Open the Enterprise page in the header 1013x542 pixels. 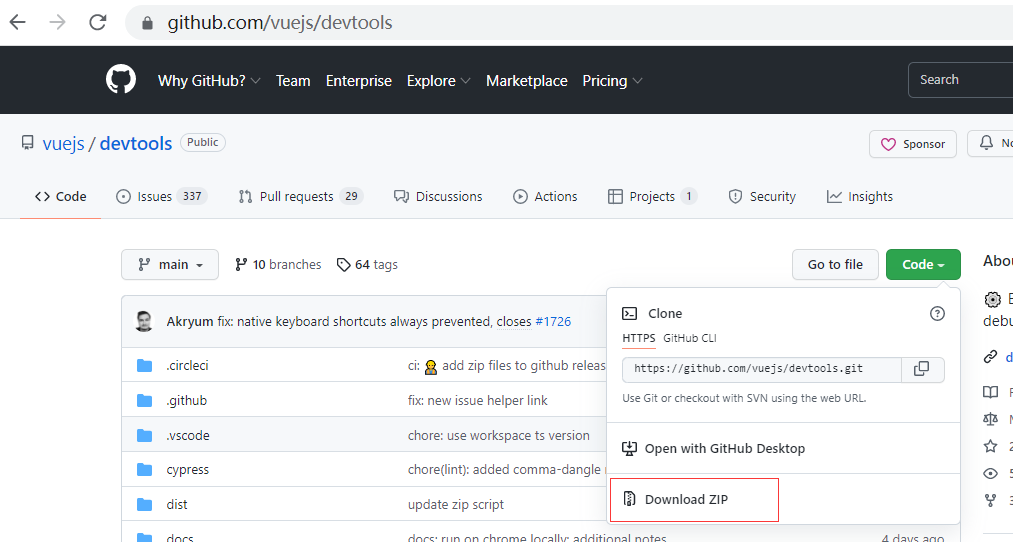tap(359, 81)
